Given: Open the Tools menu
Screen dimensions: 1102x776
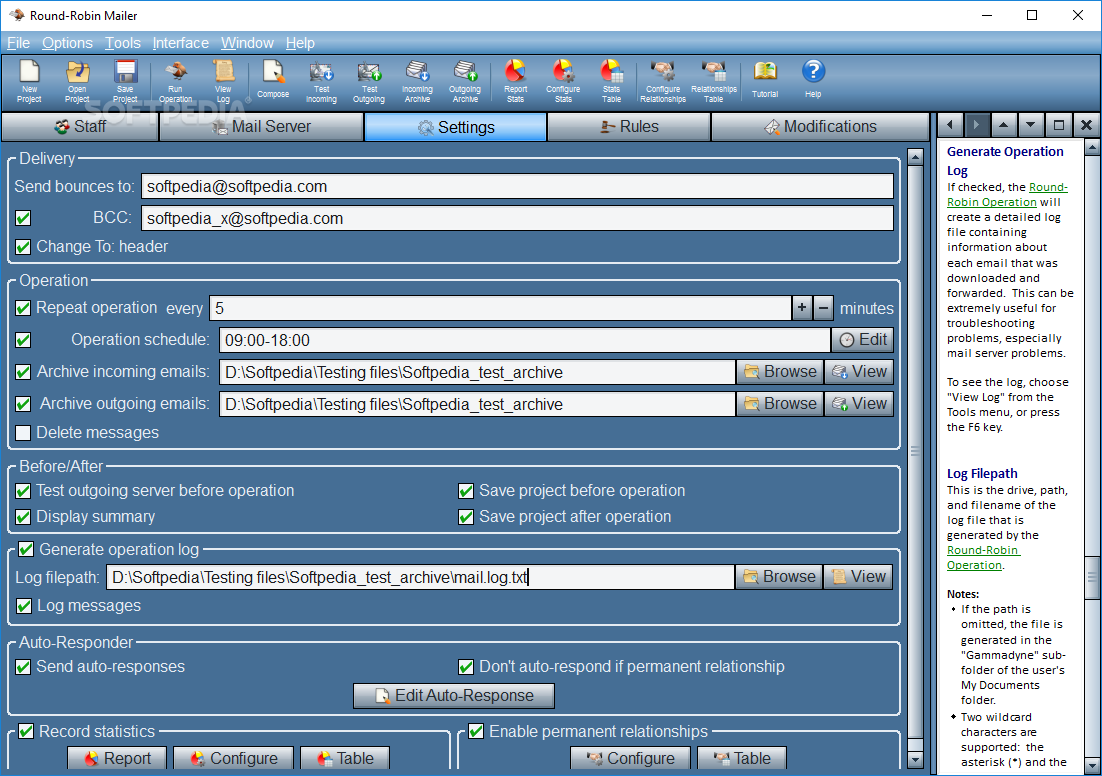Looking at the screenshot, I should [x=123, y=43].
